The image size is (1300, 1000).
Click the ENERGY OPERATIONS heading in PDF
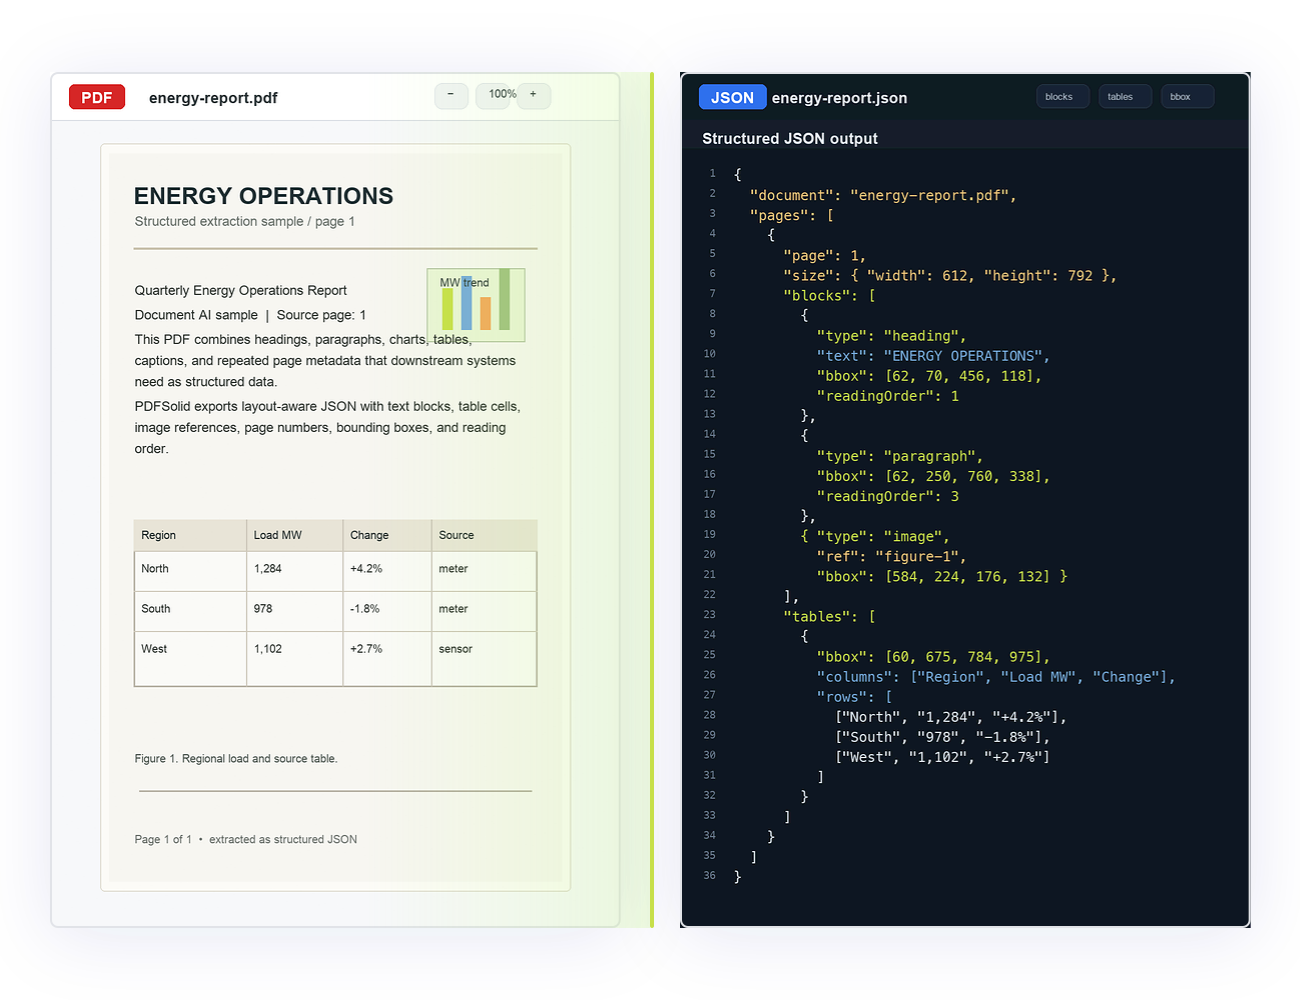click(x=264, y=196)
